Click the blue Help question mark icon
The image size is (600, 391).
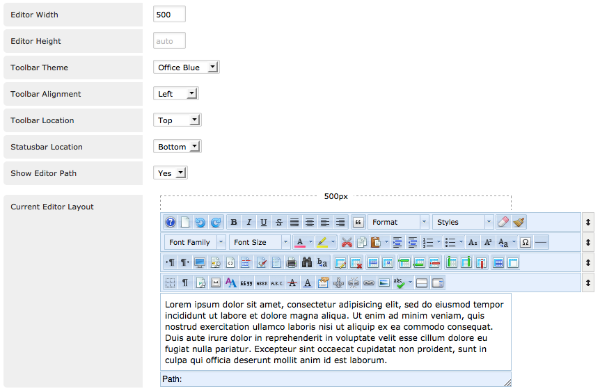coord(170,222)
